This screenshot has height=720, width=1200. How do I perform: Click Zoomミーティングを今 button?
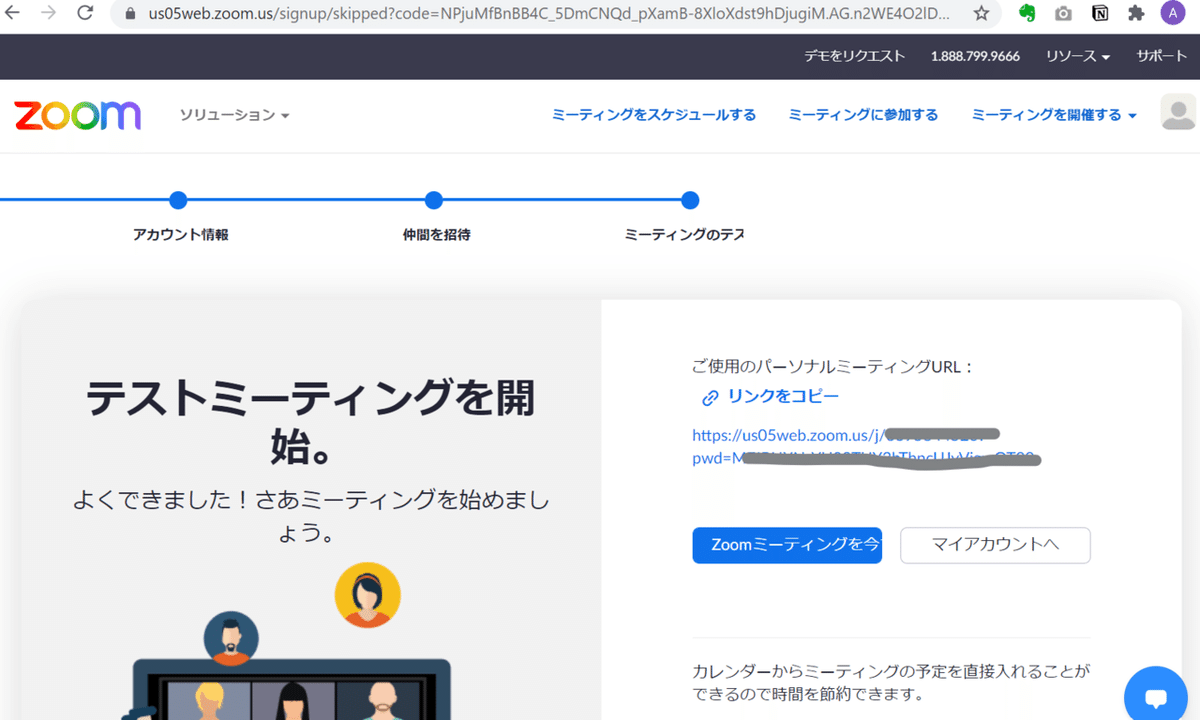click(787, 545)
